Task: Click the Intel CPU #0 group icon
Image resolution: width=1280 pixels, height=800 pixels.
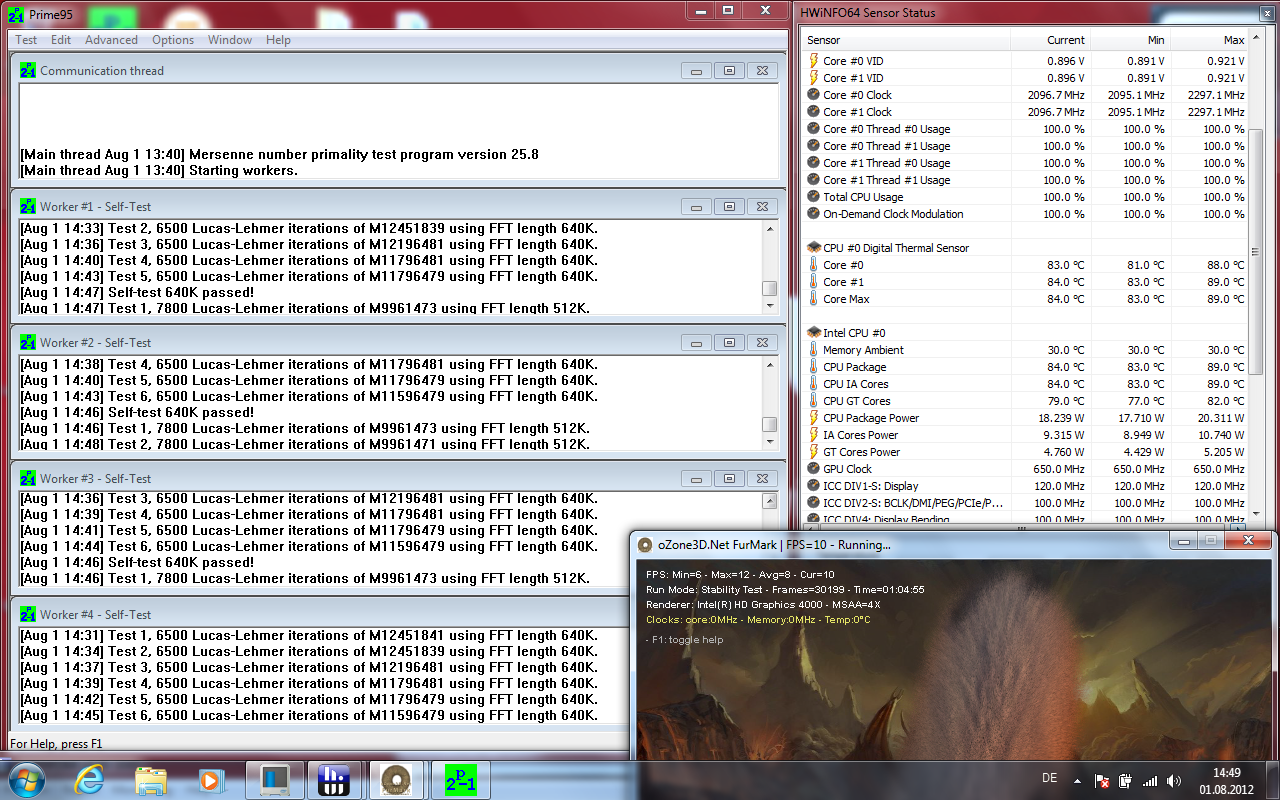Action: tap(813, 333)
